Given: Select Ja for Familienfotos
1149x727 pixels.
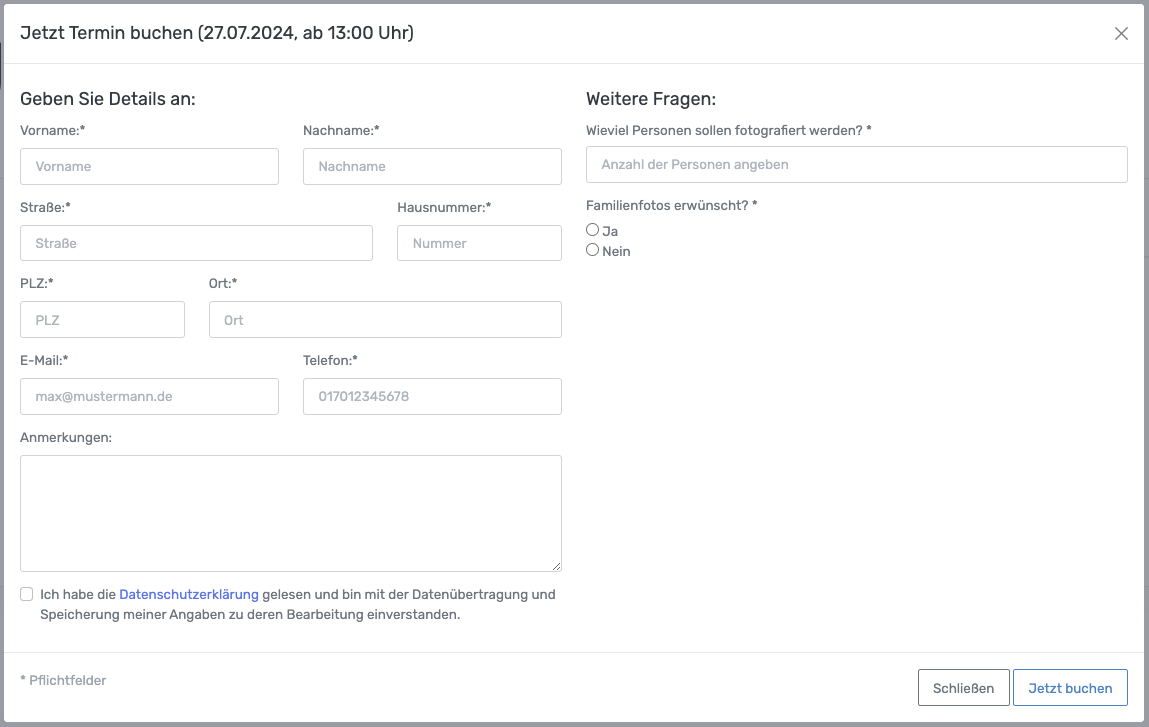Looking at the screenshot, I should tap(592, 230).
